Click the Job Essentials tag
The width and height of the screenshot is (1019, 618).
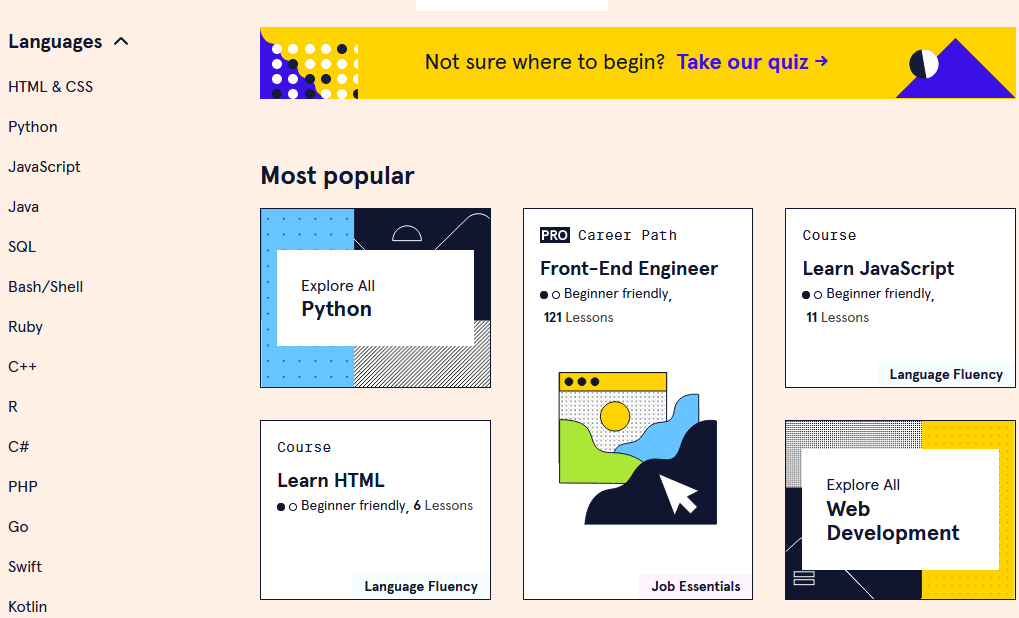click(x=695, y=588)
